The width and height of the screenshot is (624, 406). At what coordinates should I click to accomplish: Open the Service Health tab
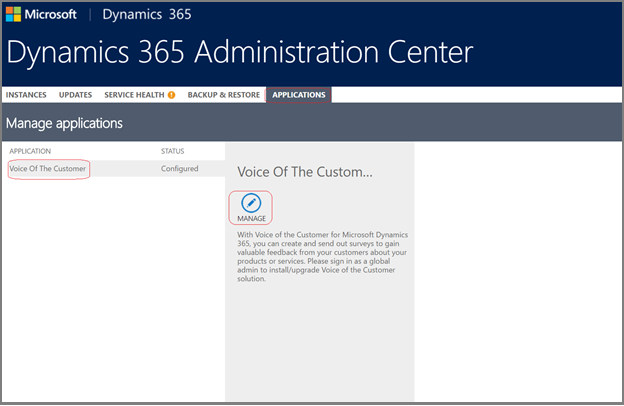(x=133, y=95)
